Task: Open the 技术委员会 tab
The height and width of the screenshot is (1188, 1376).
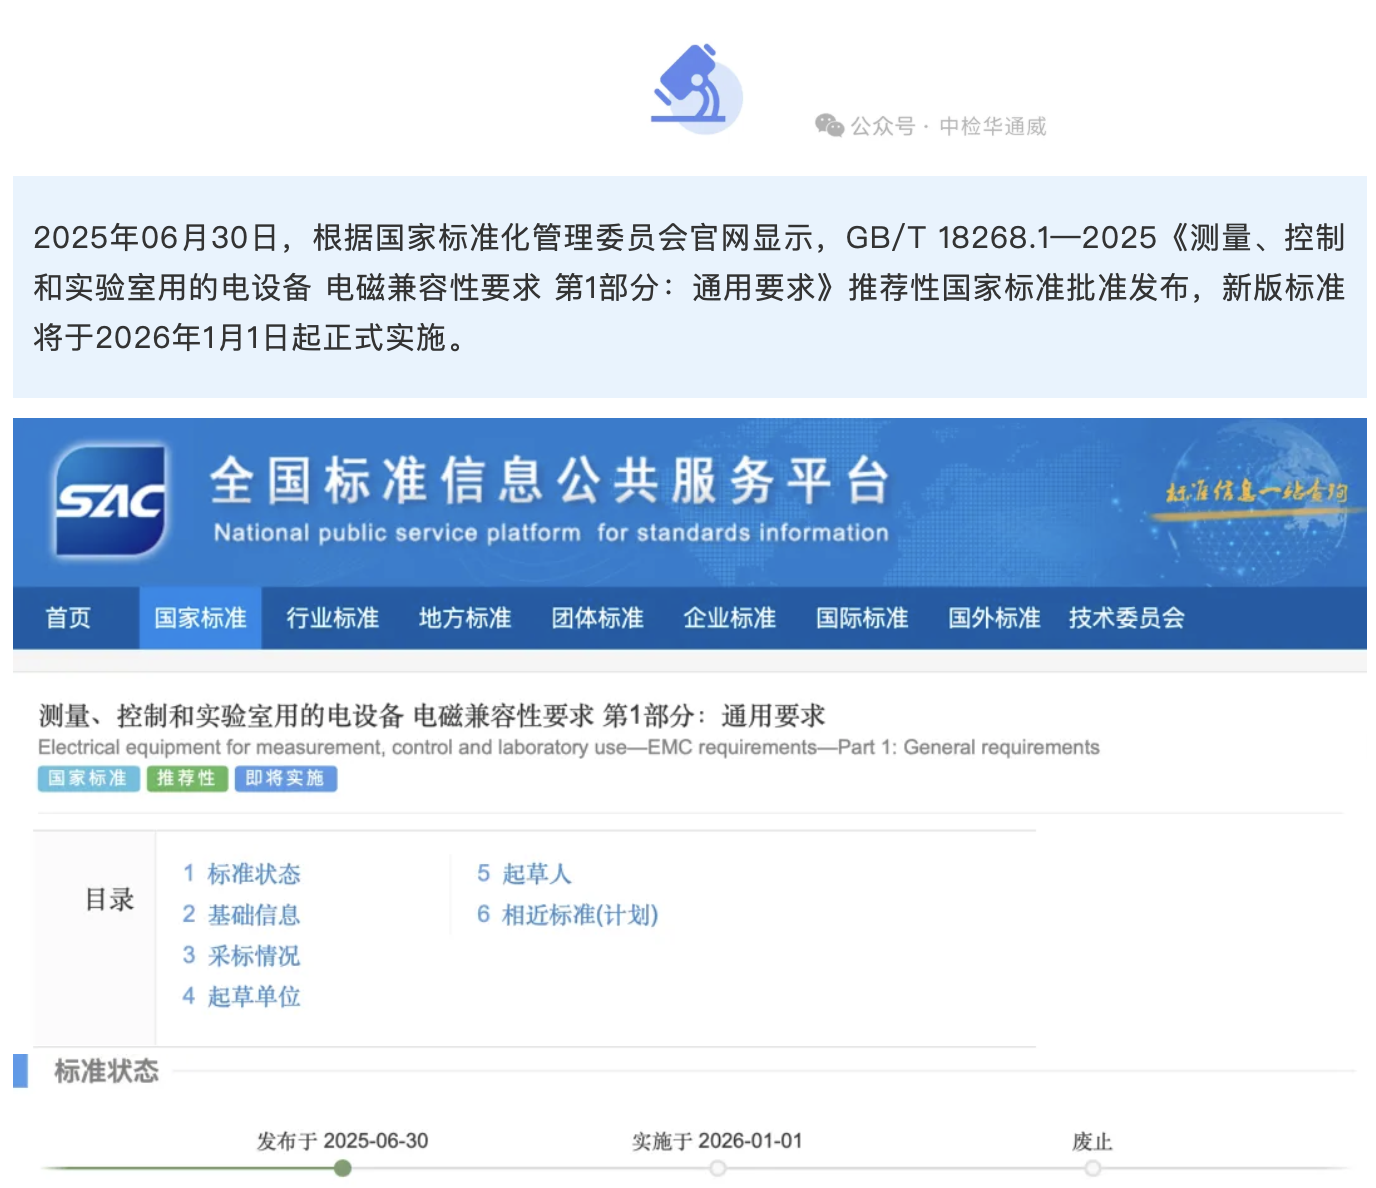Action: tap(1126, 618)
